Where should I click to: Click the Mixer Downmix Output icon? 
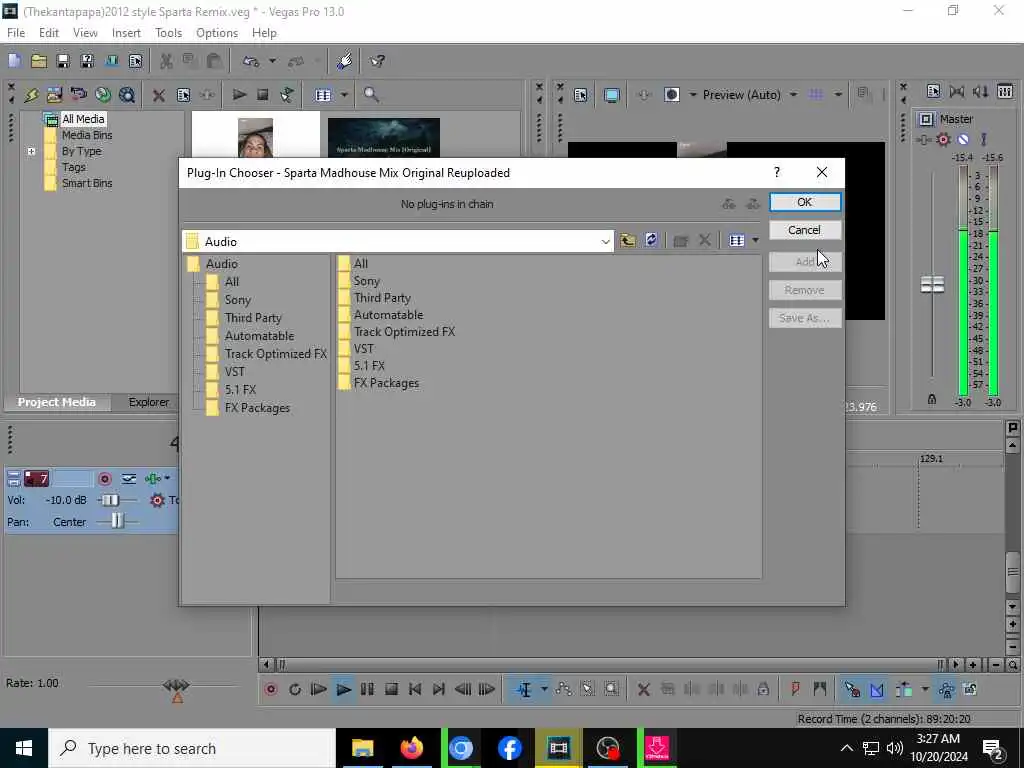(x=957, y=91)
